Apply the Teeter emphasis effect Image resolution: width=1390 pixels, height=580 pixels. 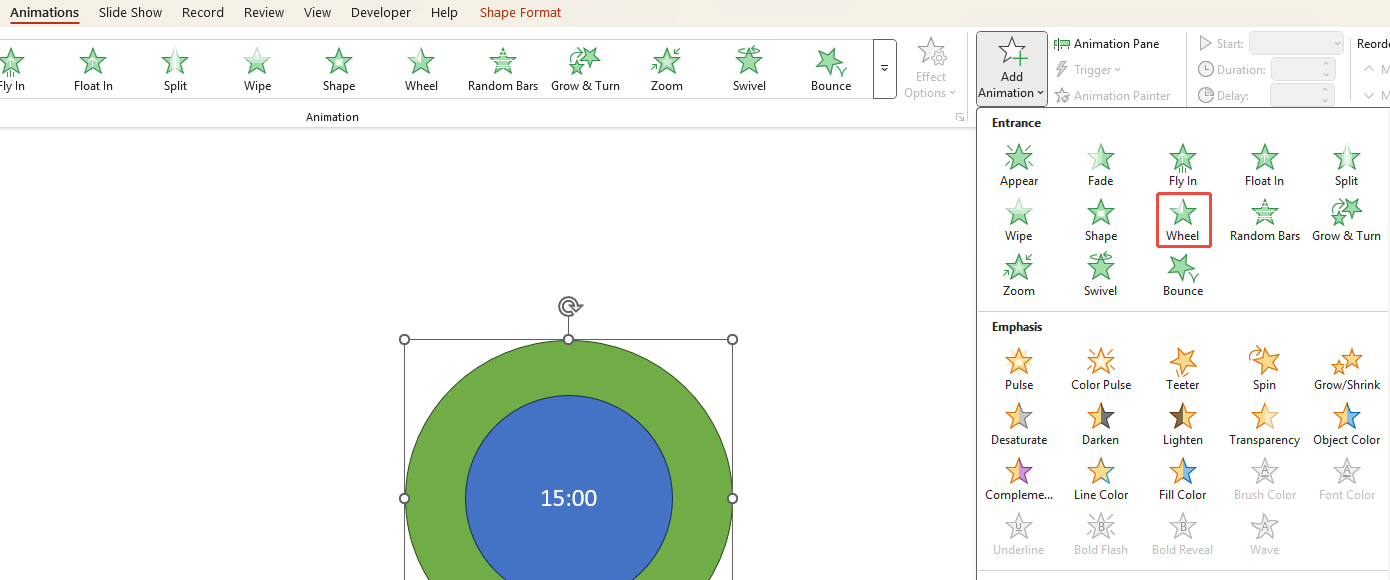tap(1182, 368)
